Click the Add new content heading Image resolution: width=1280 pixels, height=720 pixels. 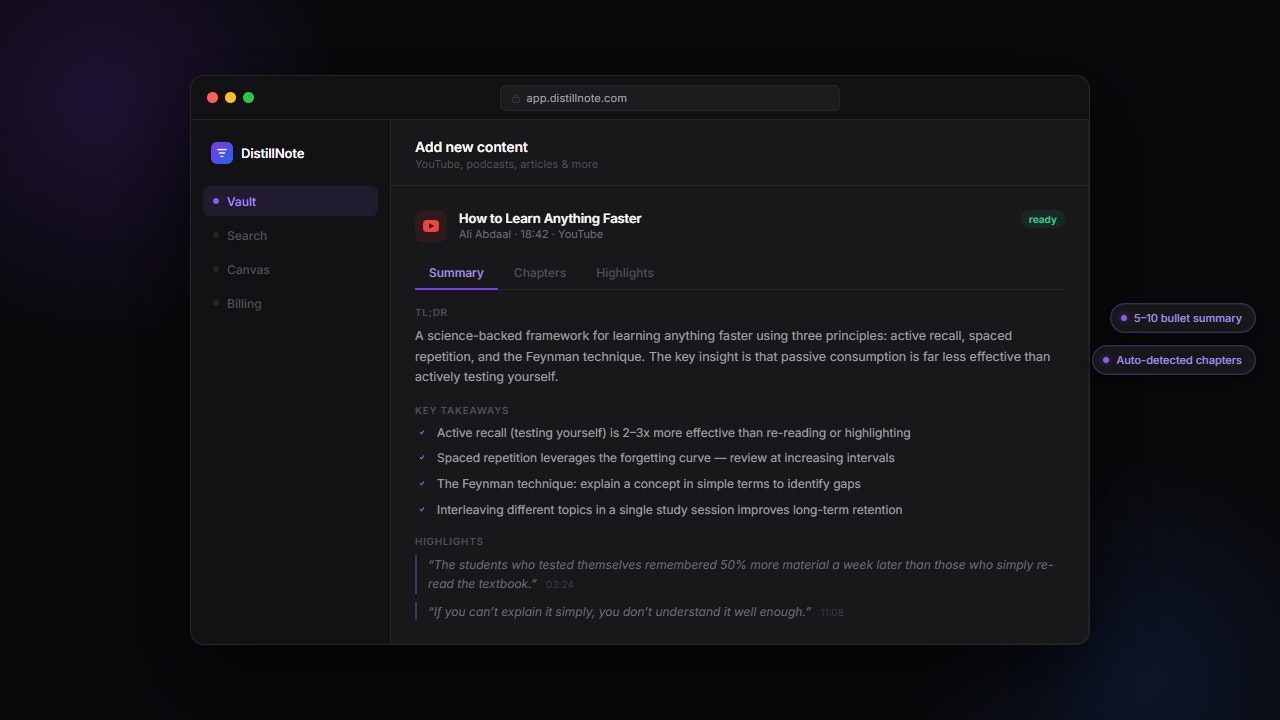(472, 147)
